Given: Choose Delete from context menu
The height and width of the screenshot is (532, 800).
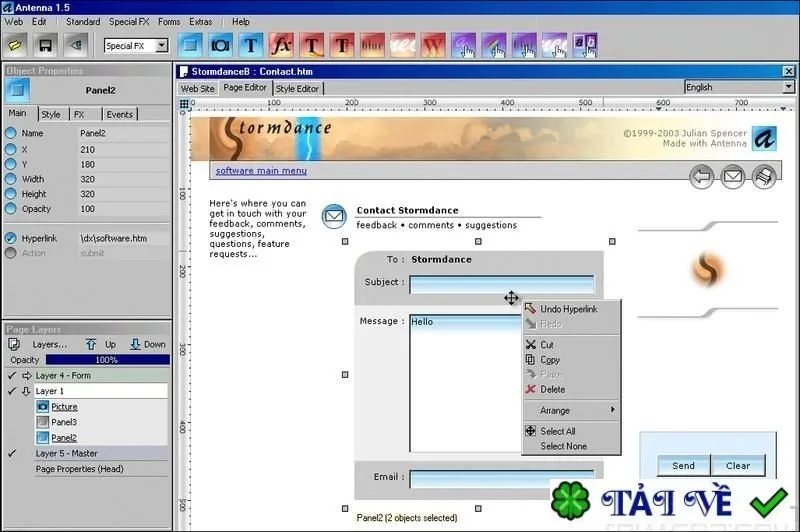Looking at the screenshot, I should [x=571, y=390].
